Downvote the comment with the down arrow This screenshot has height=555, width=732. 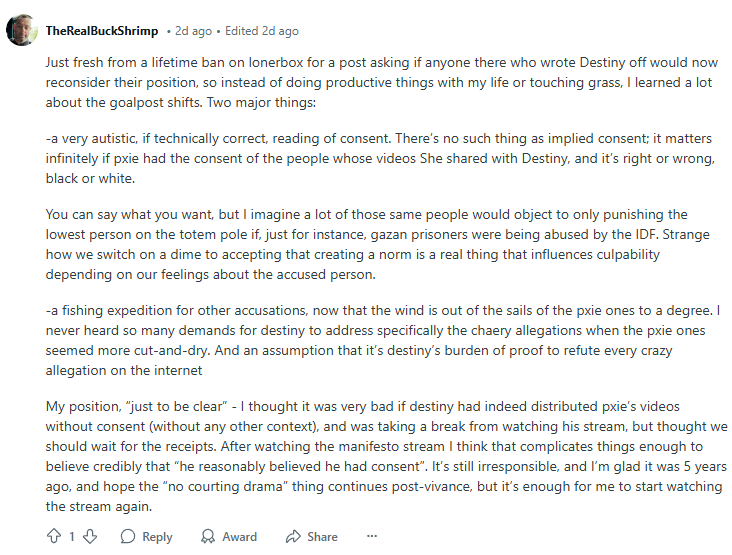pos(90,536)
